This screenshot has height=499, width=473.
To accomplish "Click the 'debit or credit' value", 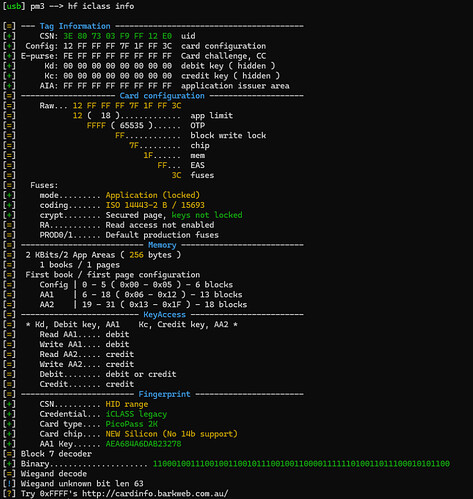I will [x=141, y=374].
